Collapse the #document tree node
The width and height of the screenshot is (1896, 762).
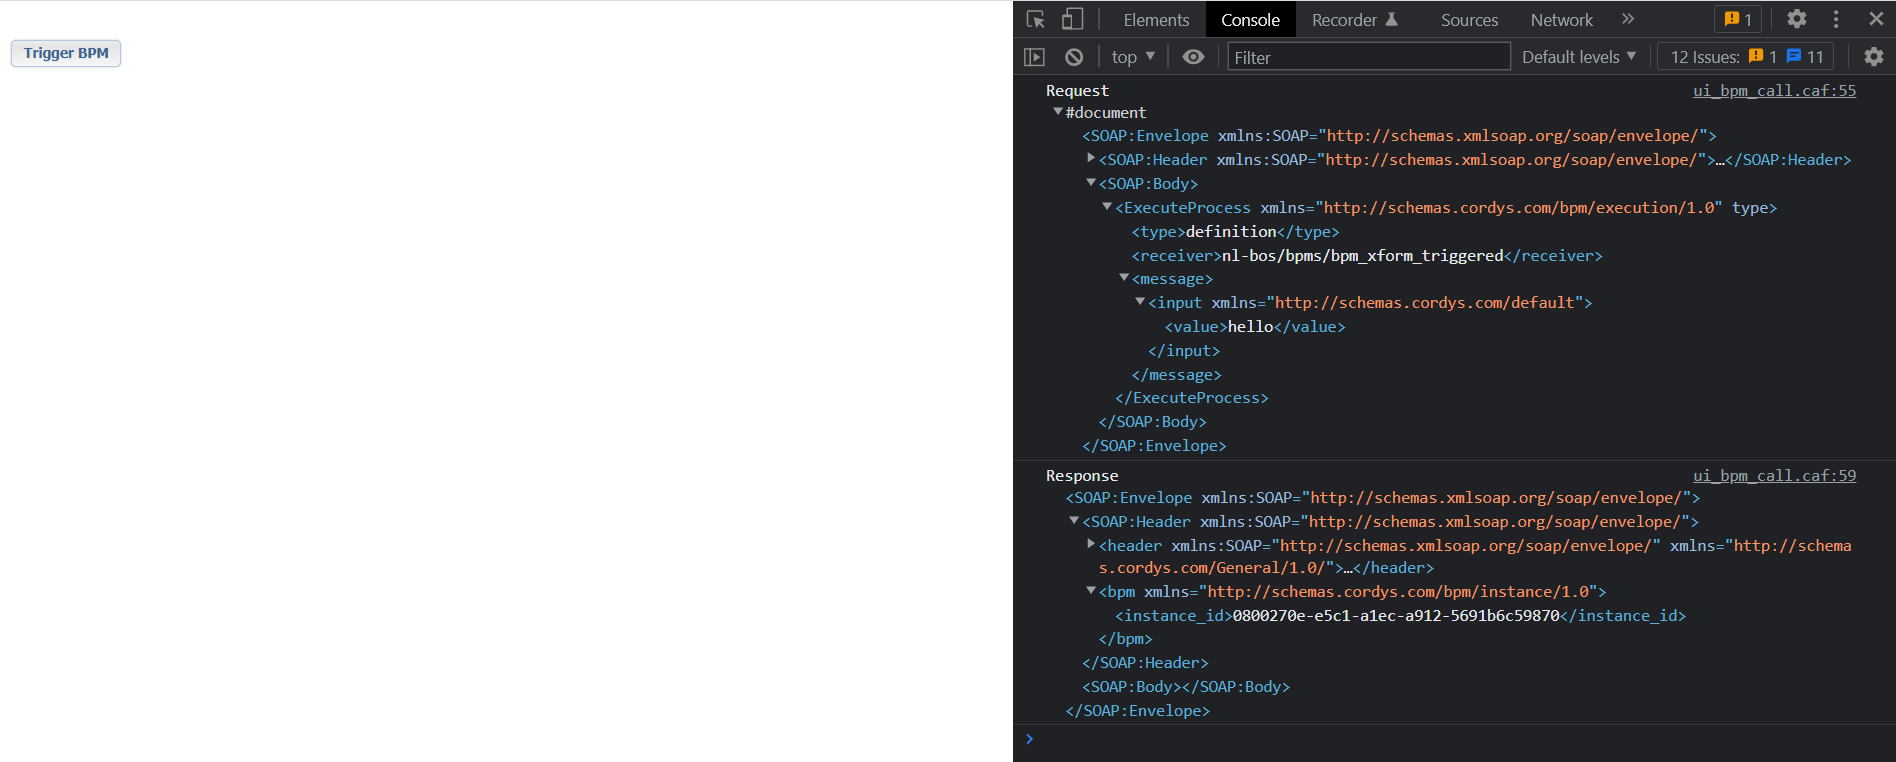[1058, 112]
